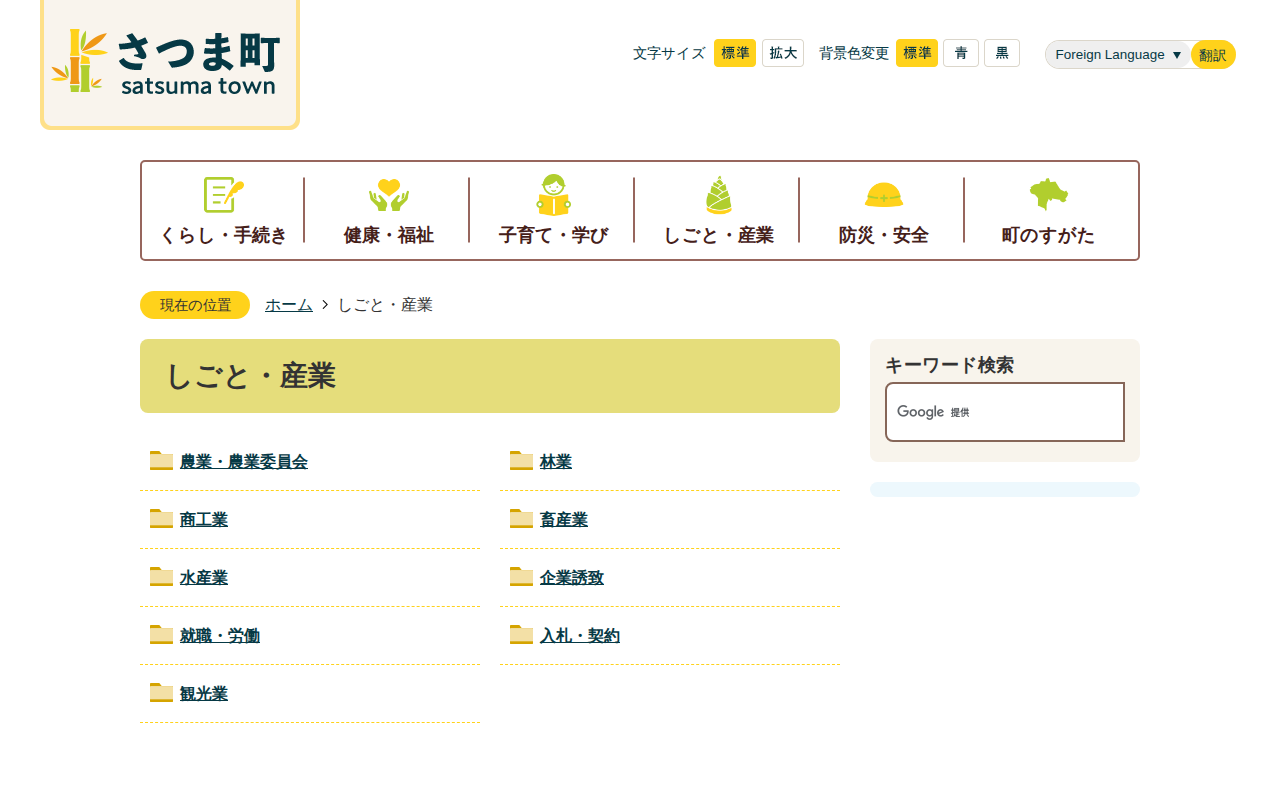The height and width of the screenshot is (800, 1280).
Task: Open the 林業 link
Action: coord(556,462)
